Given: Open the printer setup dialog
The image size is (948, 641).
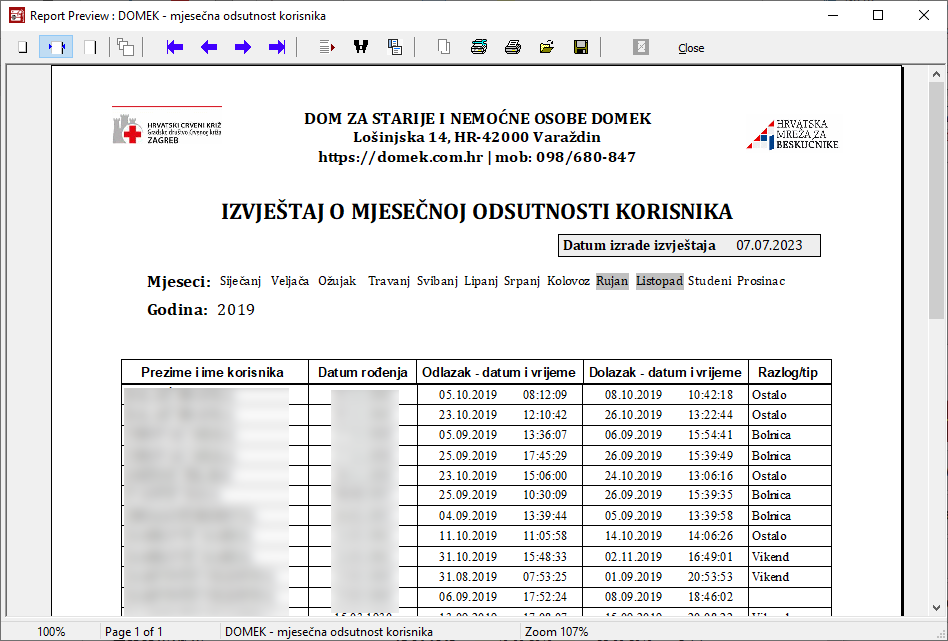Looking at the screenshot, I should tap(479, 47).
